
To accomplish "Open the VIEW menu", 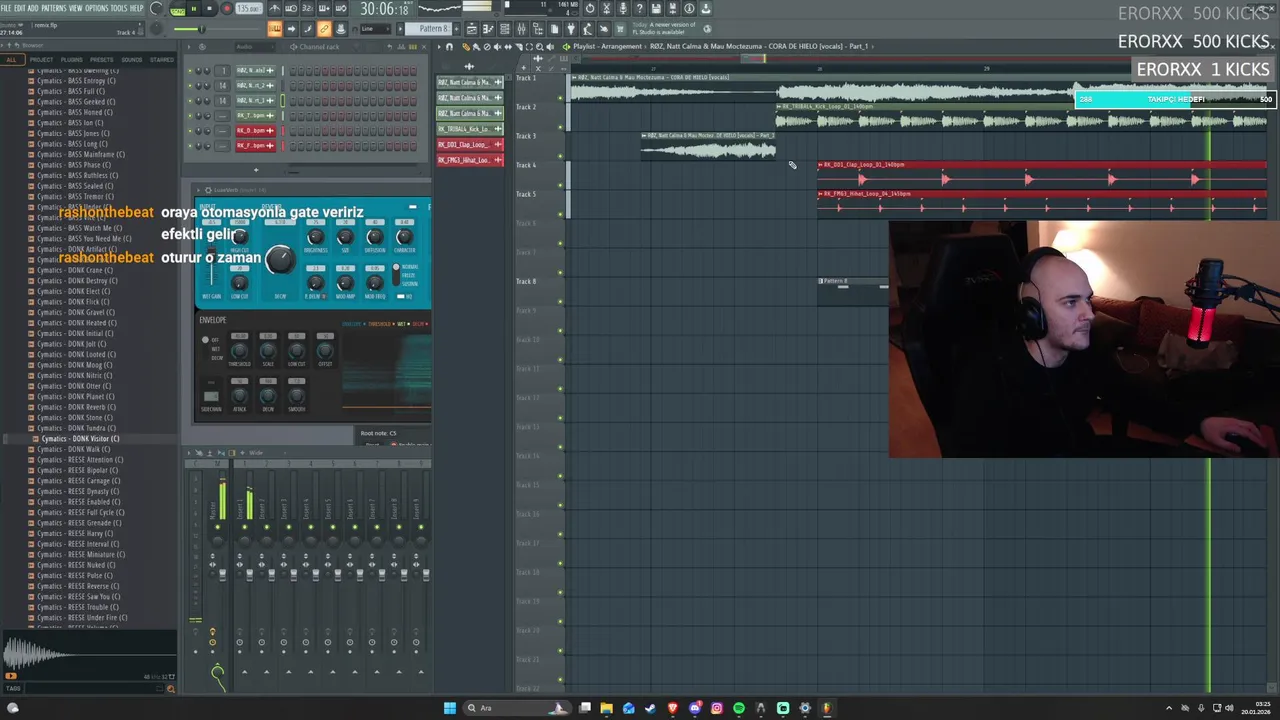I will pyautogui.click(x=76, y=8).
